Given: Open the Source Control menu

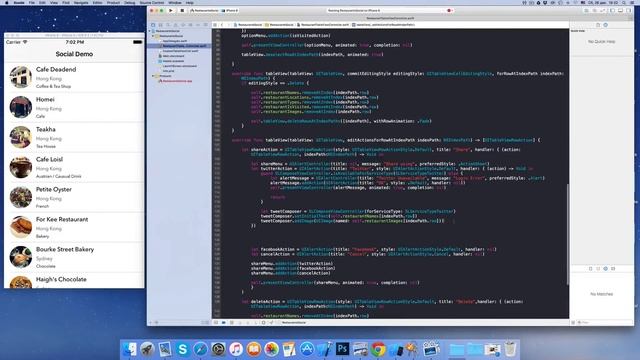Looking at the screenshot, I should pos(152,2).
